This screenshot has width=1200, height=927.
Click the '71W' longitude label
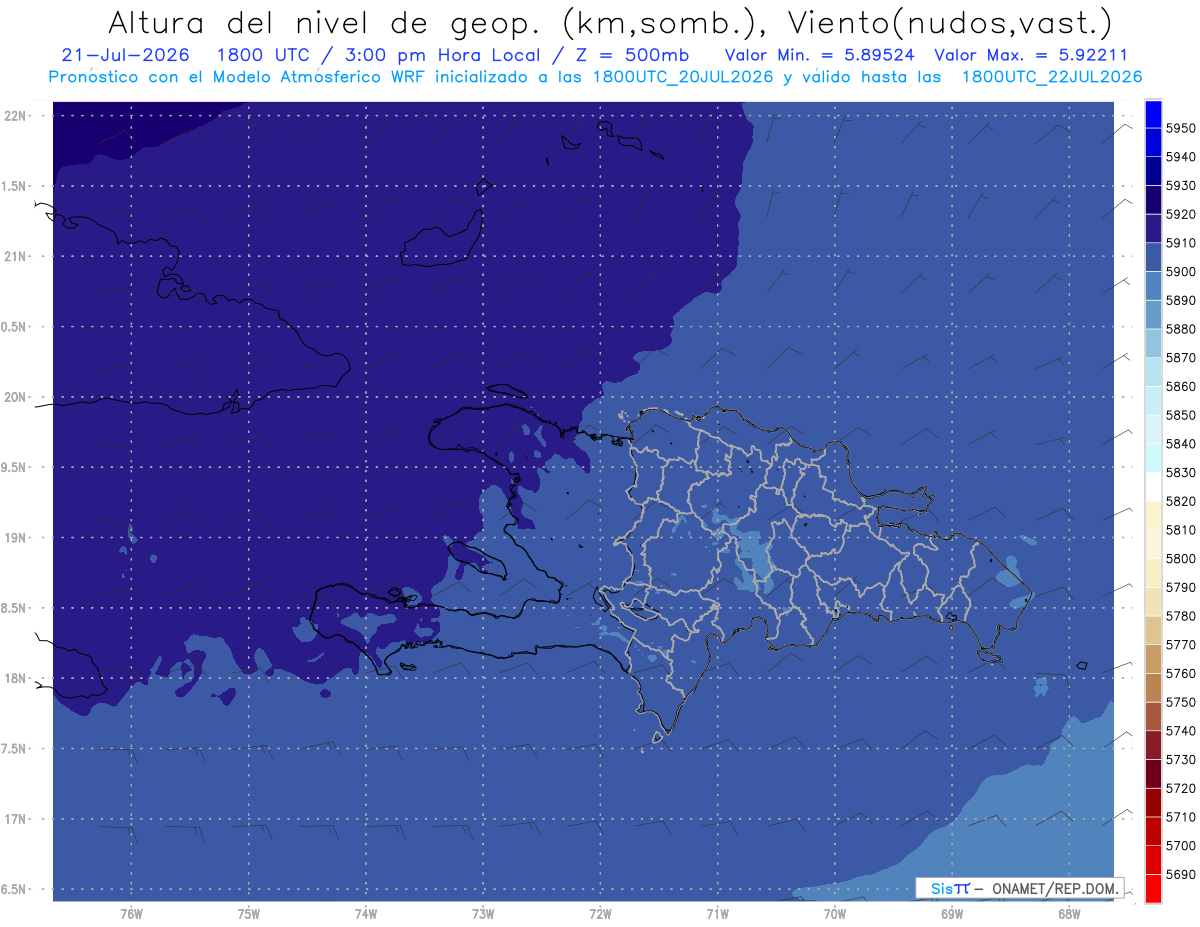[717, 913]
